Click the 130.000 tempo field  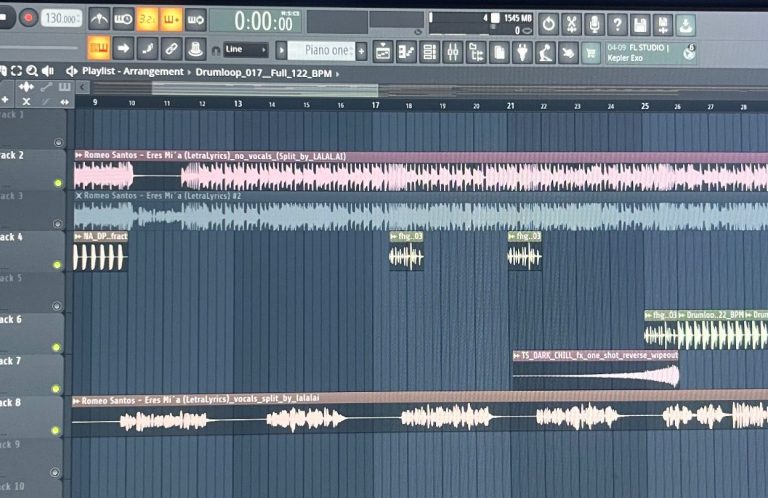[61, 19]
